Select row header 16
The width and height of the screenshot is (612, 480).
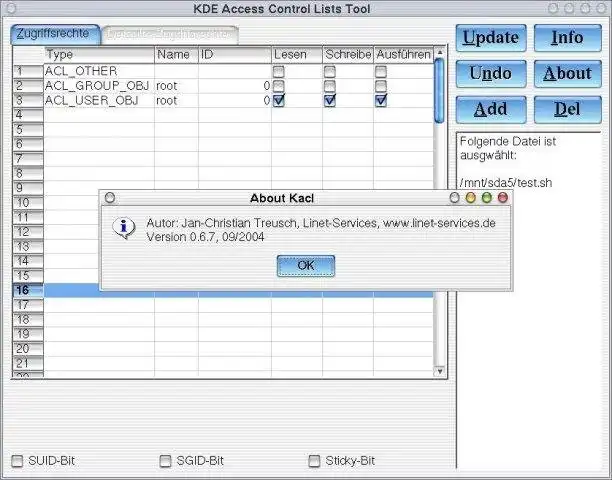(x=28, y=290)
